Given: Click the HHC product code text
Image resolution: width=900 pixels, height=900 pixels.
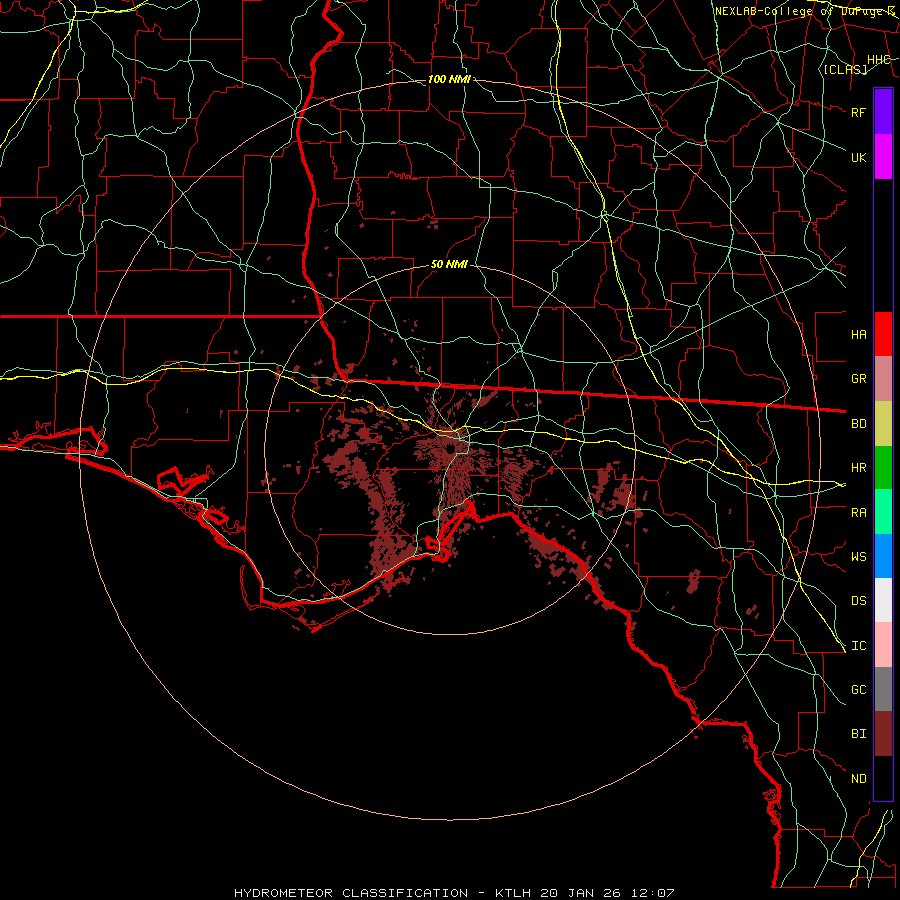Looking at the screenshot, I should [878, 60].
